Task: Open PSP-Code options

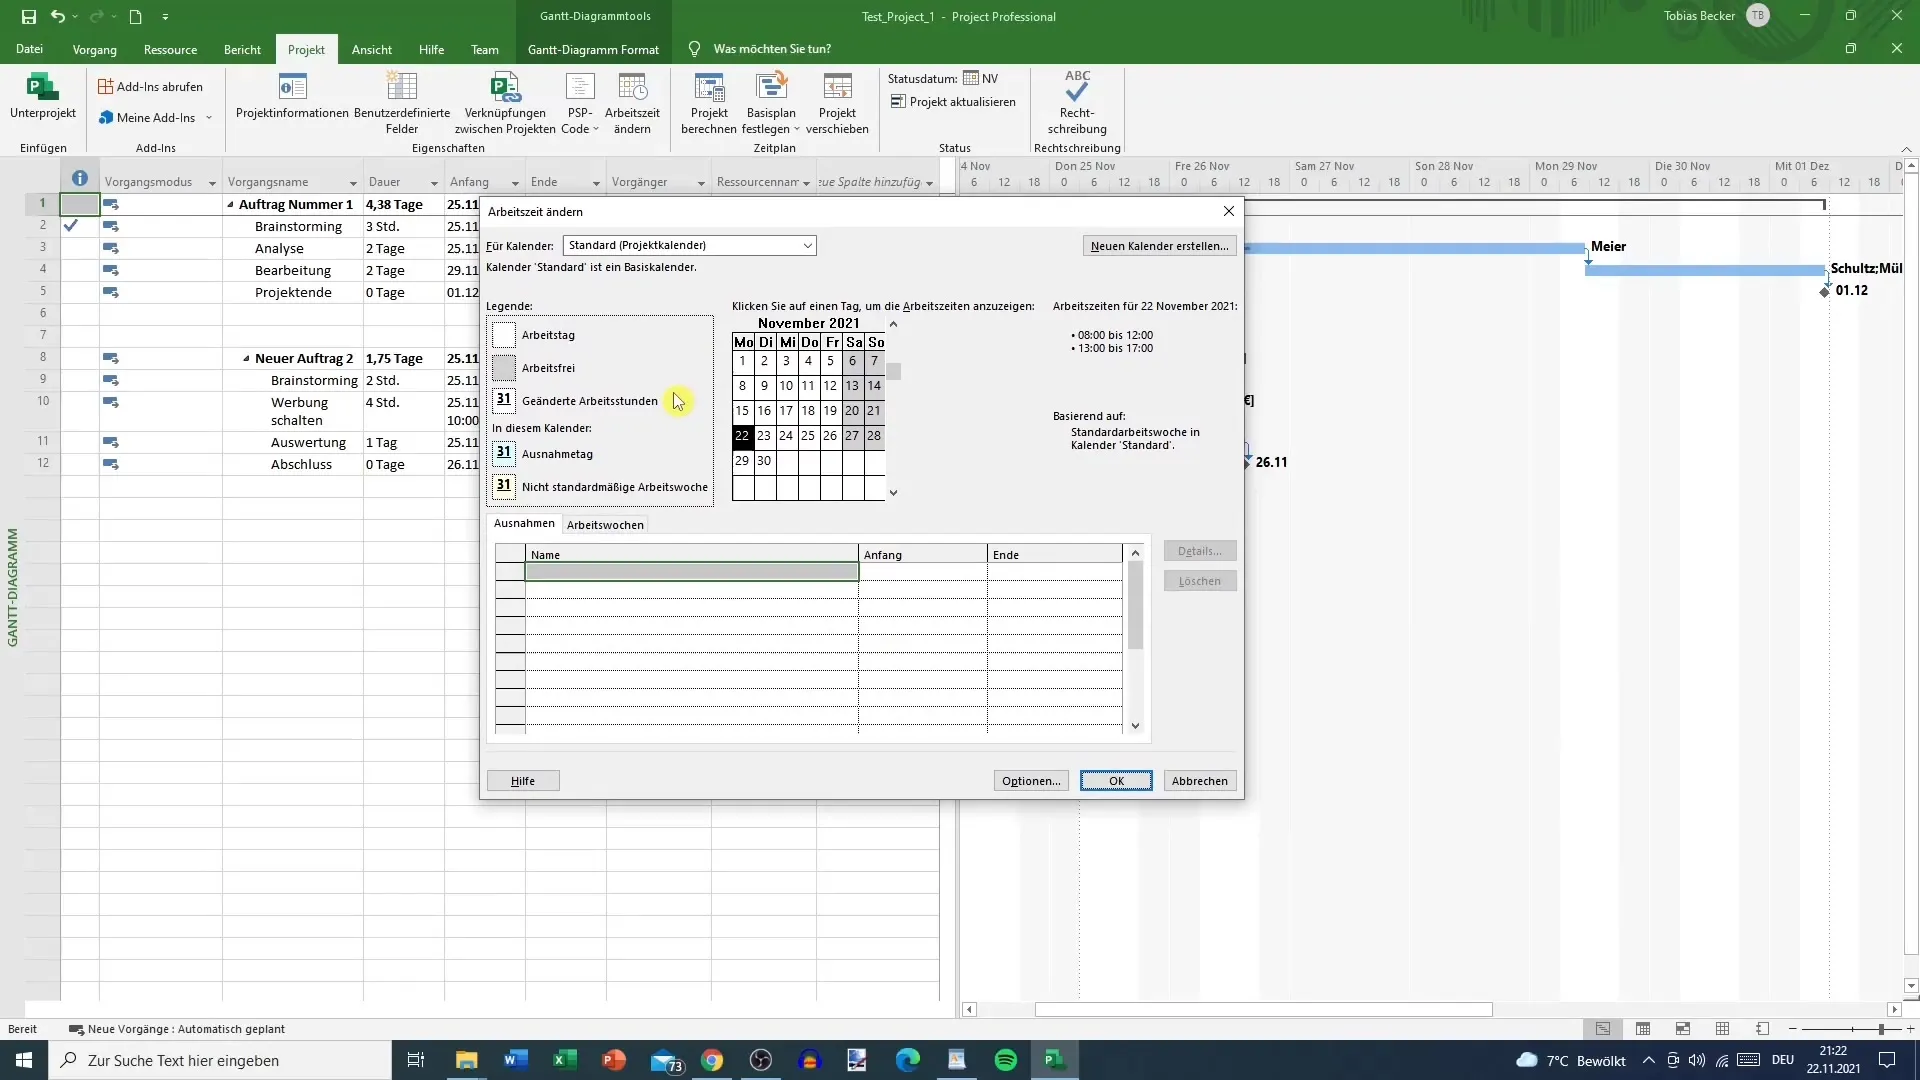Action: click(580, 103)
